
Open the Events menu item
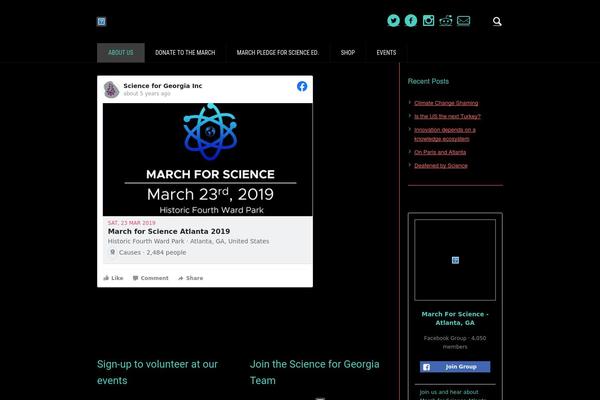click(x=386, y=52)
